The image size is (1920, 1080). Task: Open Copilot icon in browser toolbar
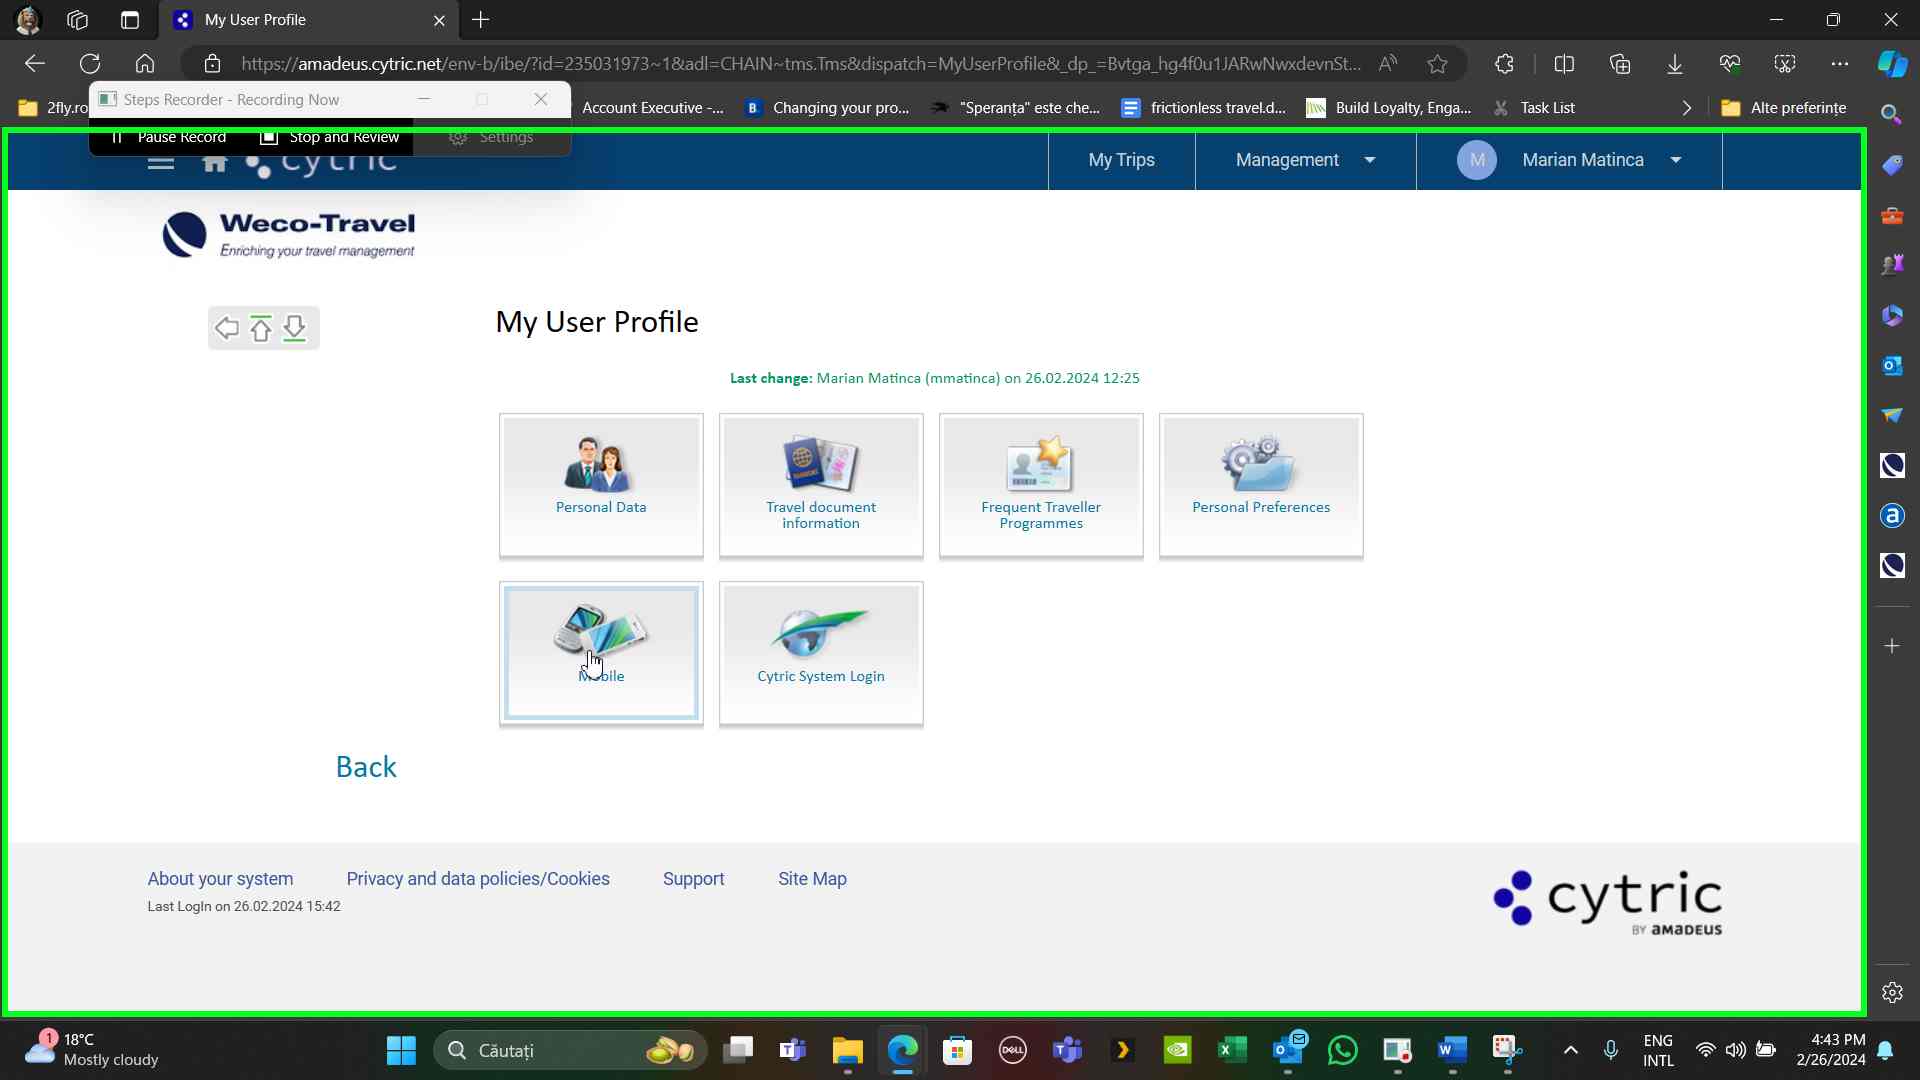pos(1892,64)
